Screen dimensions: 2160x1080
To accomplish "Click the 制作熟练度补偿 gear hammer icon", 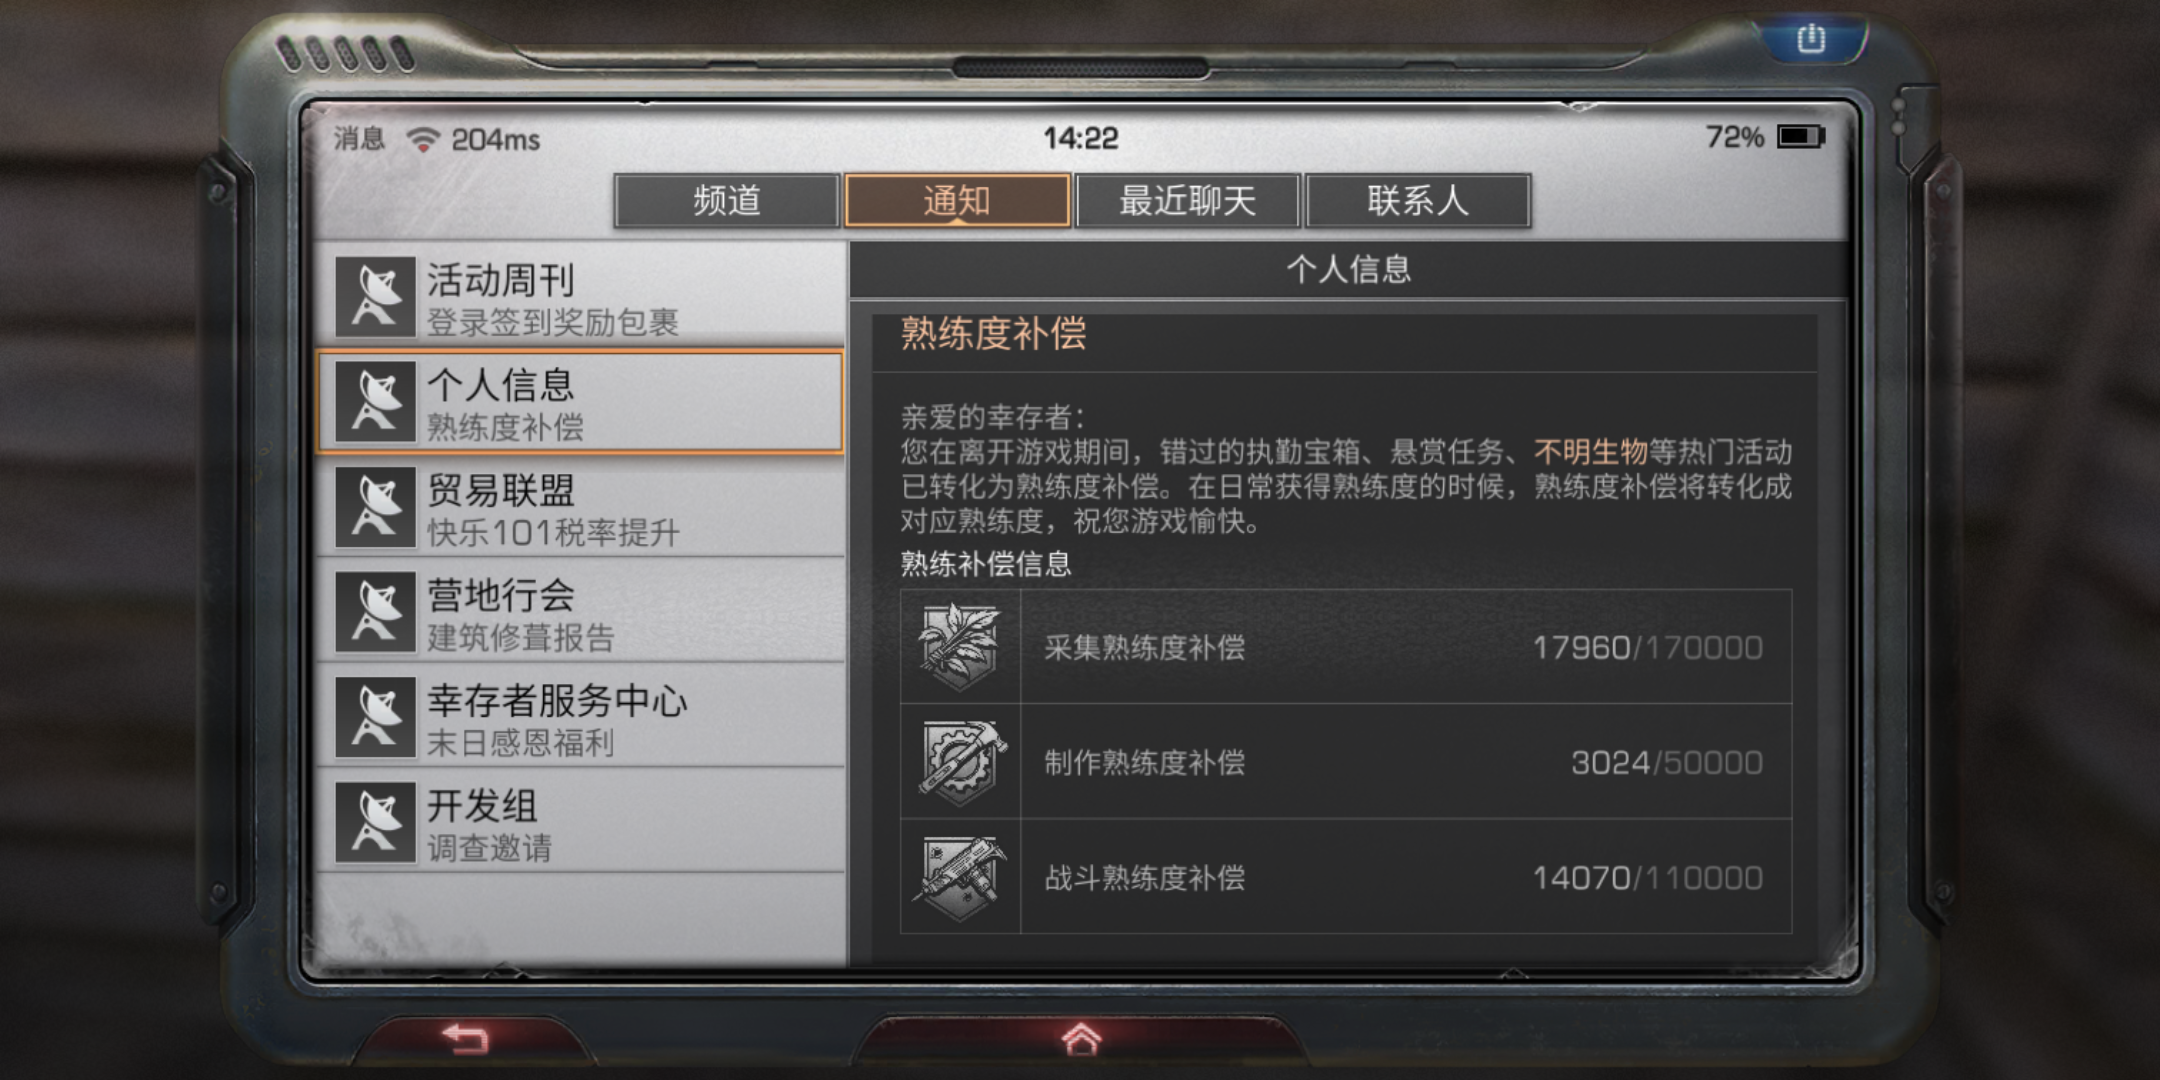I will point(960,762).
